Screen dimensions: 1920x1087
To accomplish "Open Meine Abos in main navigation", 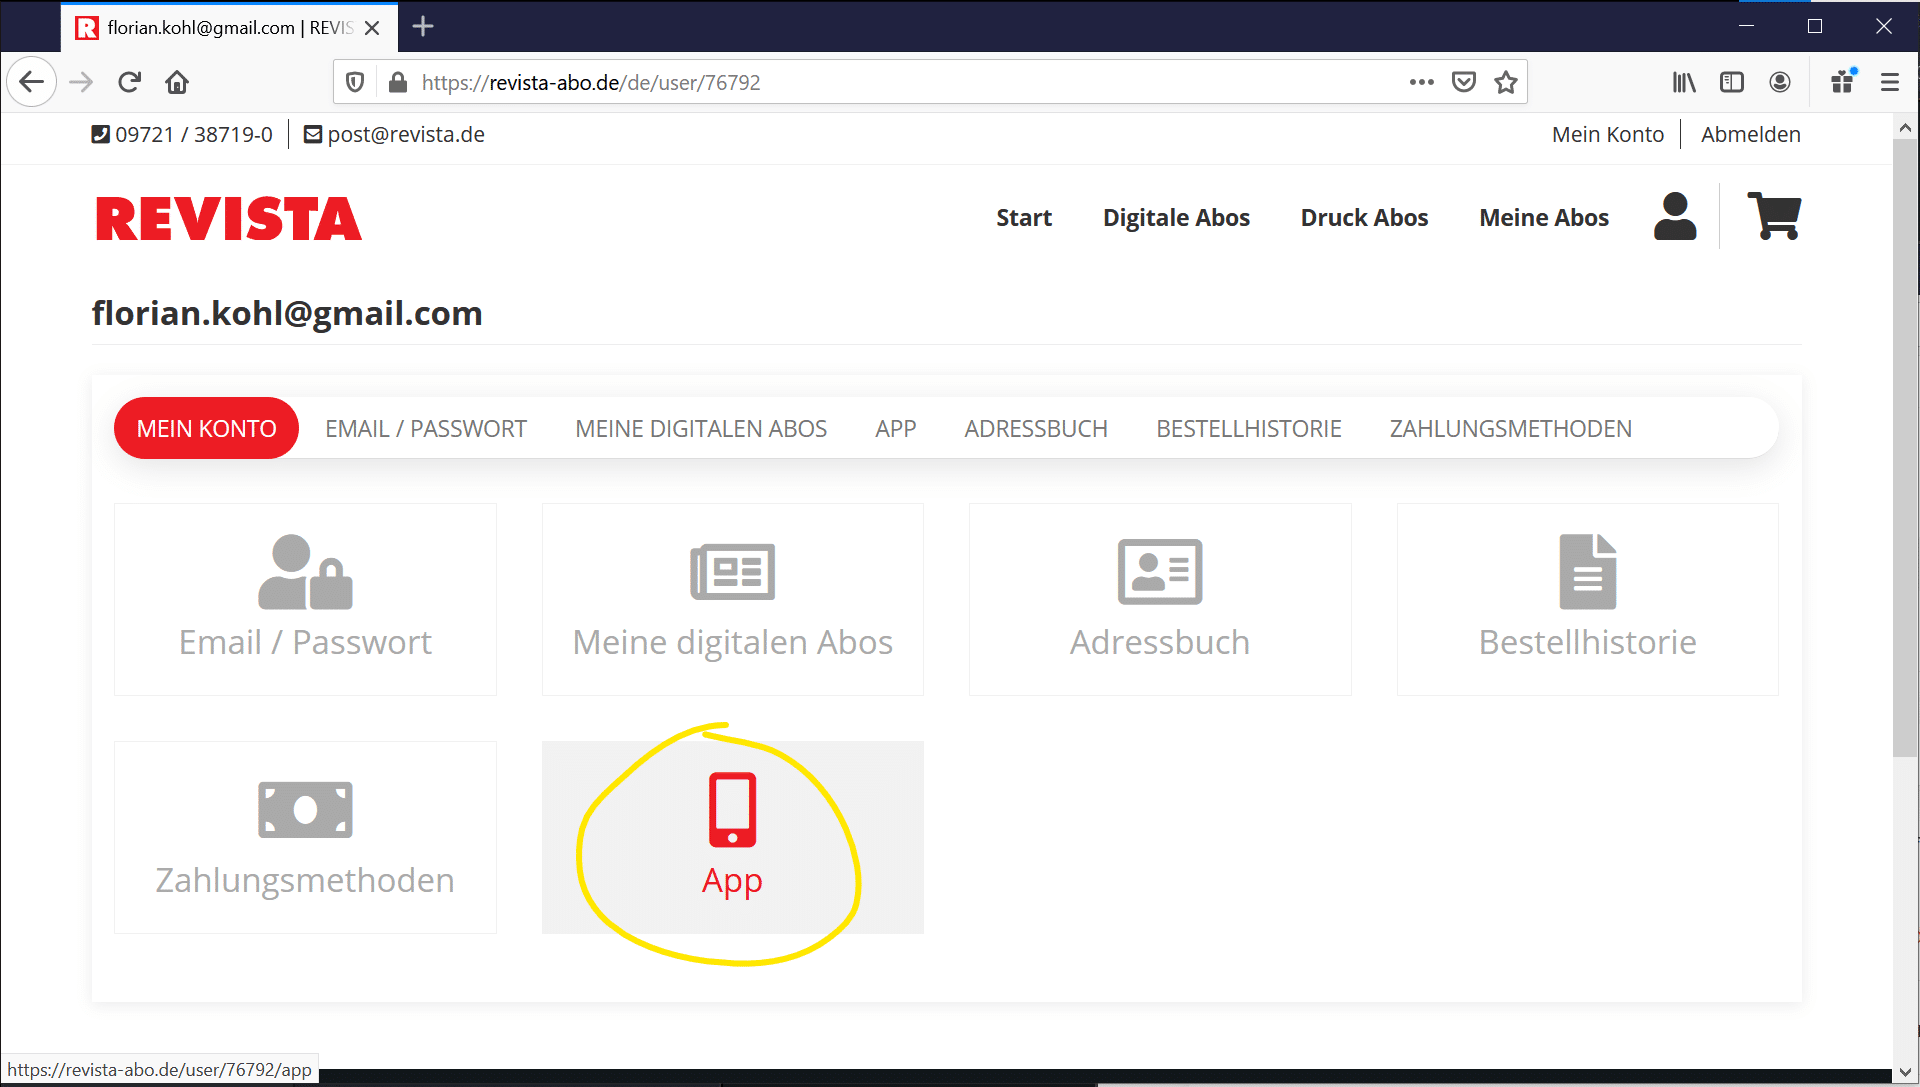I will [x=1544, y=217].
